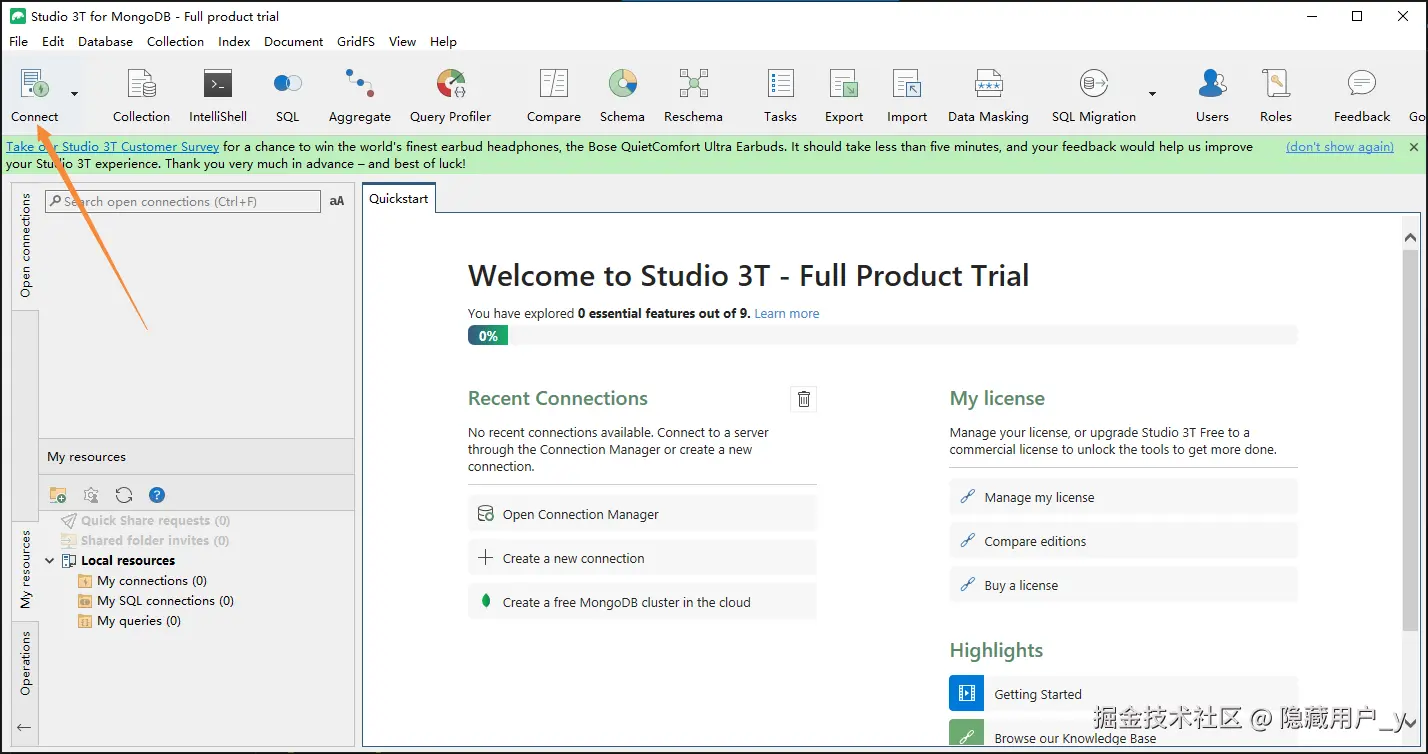Open the File menu
The height and width of the screenshot is (754, 1428).
pyautogui.click(x=18, y=42)
